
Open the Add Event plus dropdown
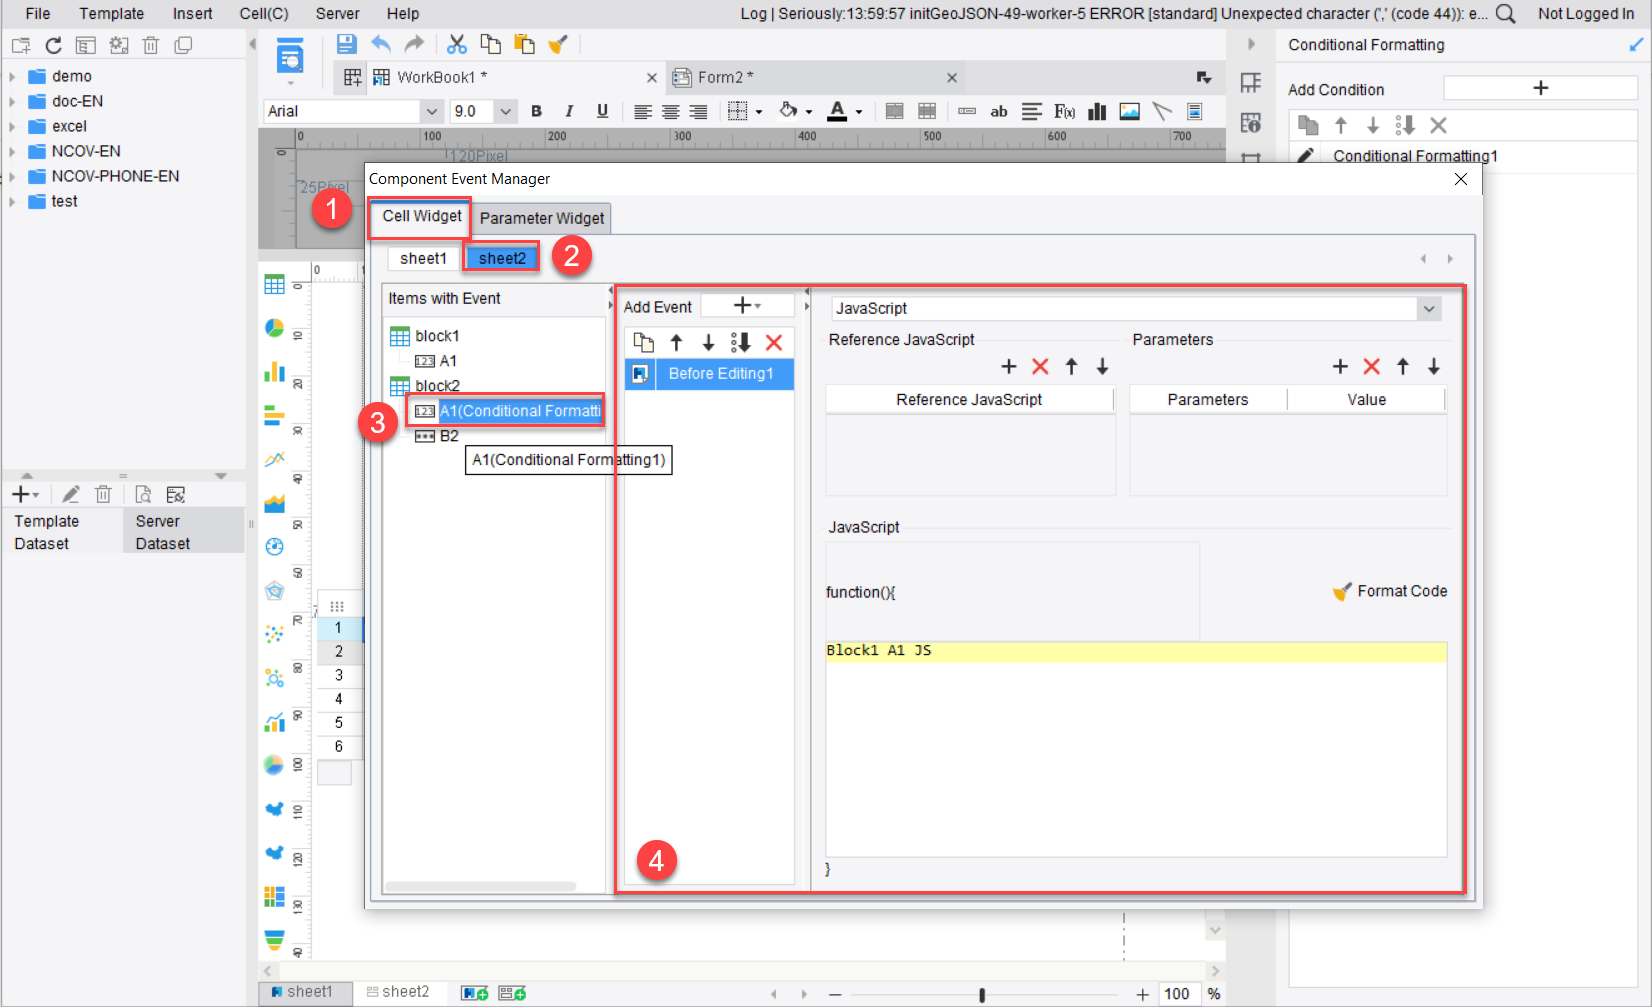747,306
